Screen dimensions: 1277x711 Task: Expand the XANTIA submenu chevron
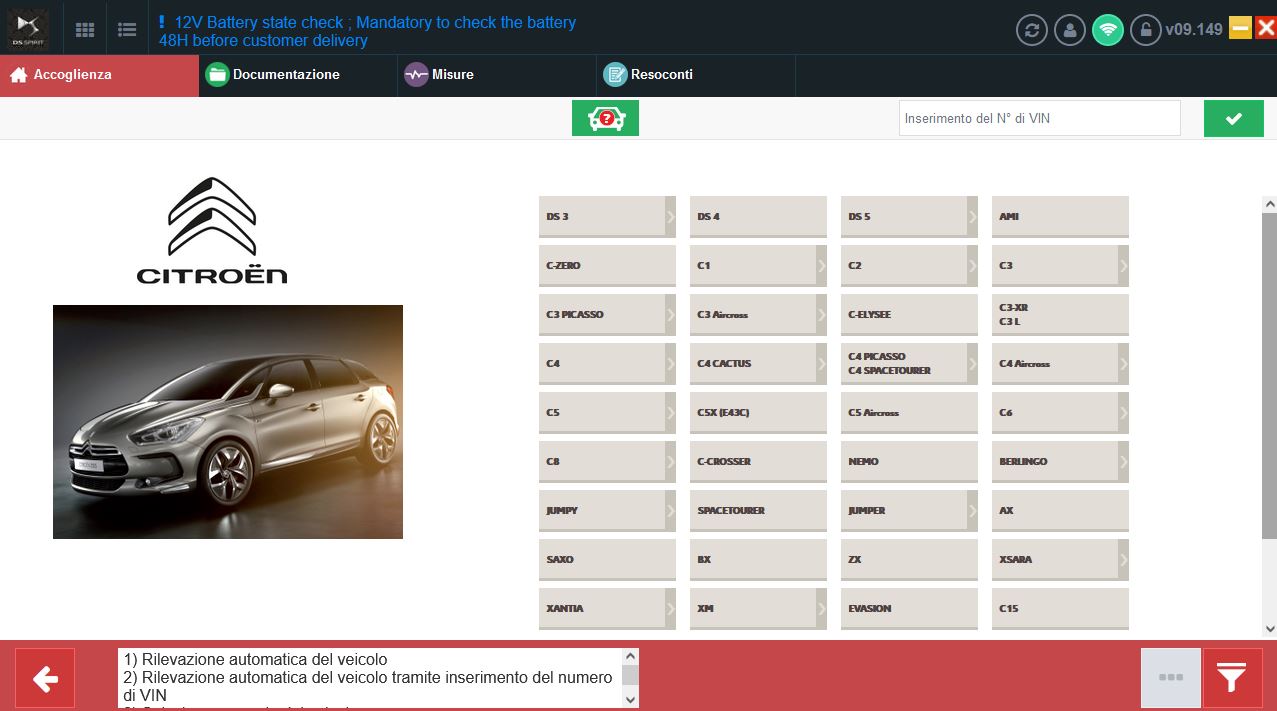[670, 609]
